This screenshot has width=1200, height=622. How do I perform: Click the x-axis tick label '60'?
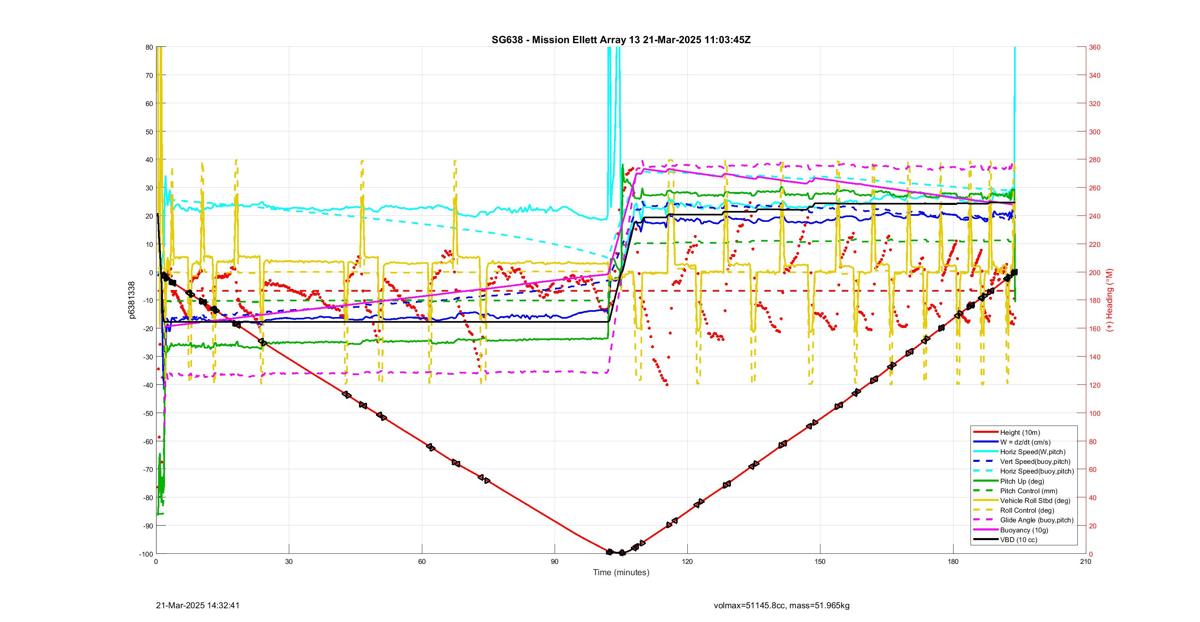(422, 562)
